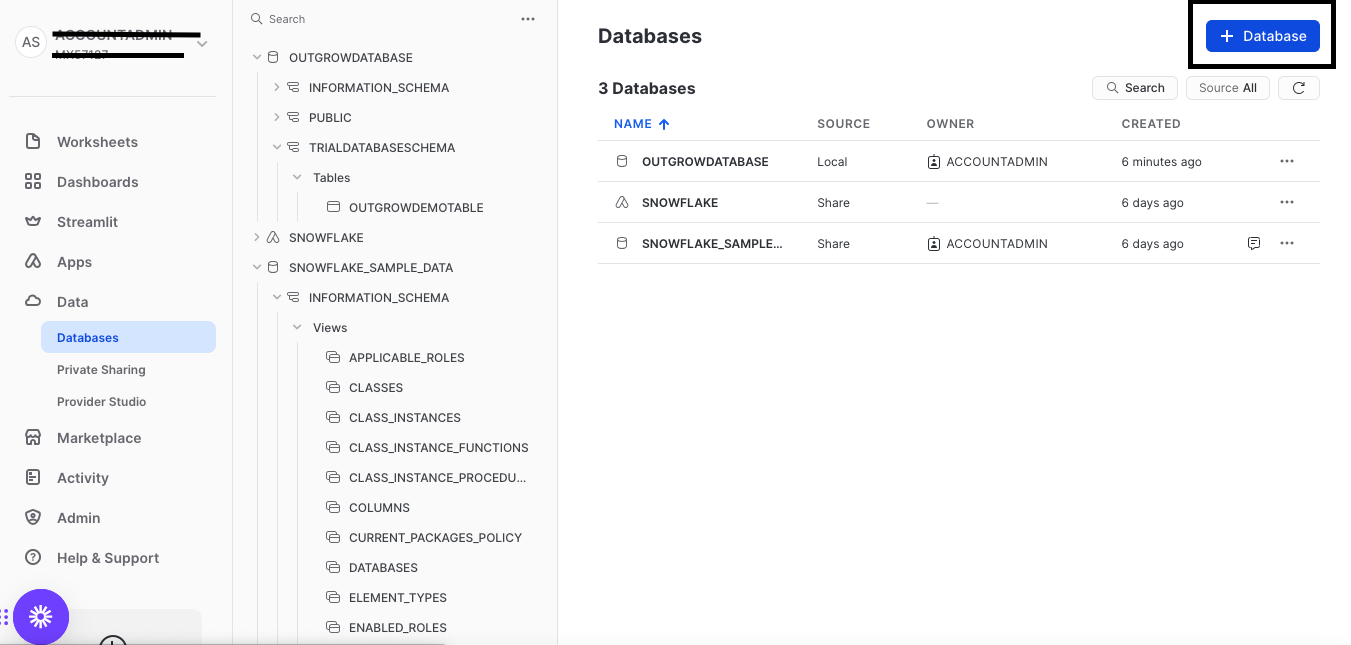Open Provider Studio section
Viewport: 1351px width, 645px height.
(x=101, y=402)
